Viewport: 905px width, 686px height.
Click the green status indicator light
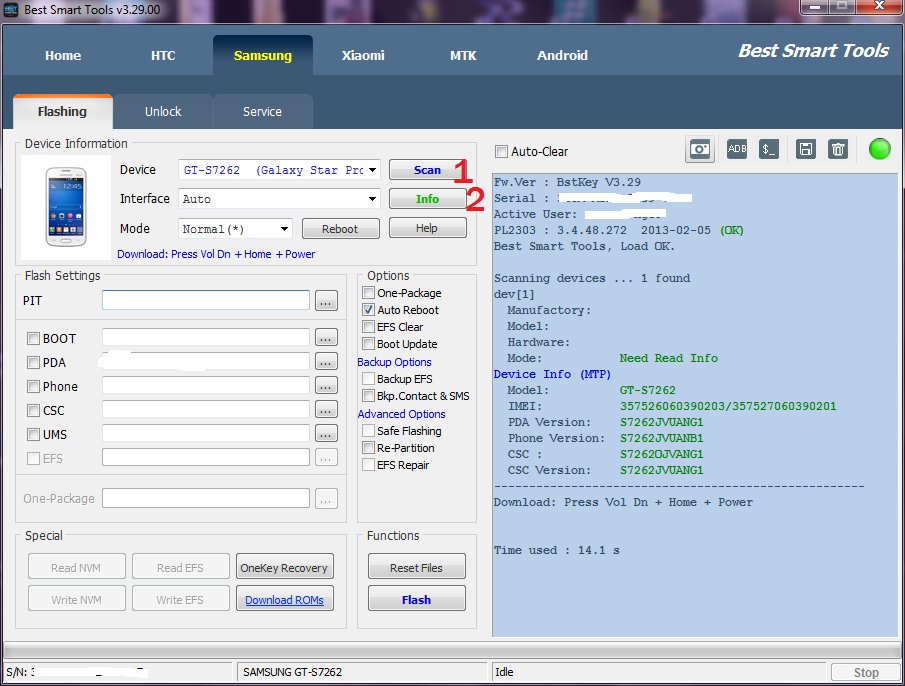coord(880,149)
